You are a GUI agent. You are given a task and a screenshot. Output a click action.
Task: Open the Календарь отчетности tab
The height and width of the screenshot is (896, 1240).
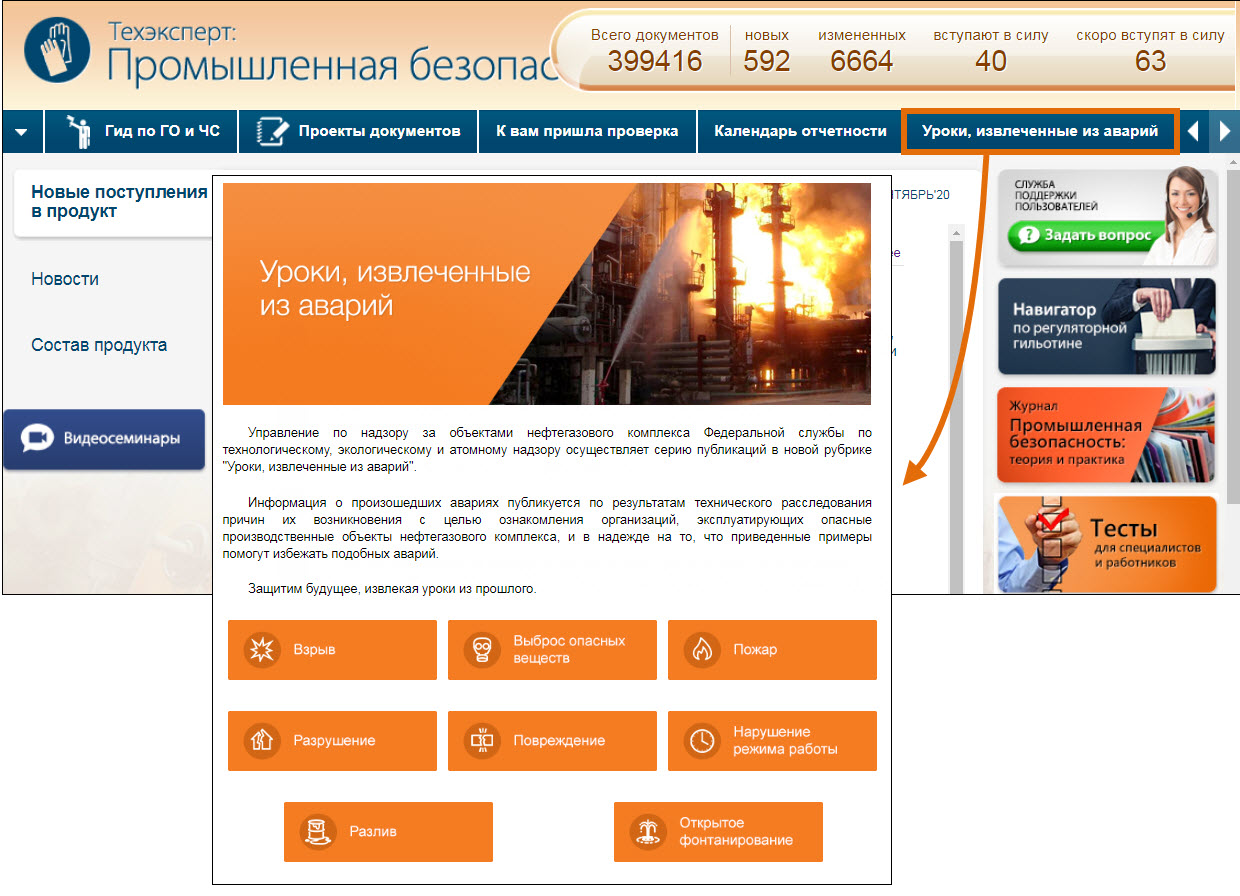point(800,131)
